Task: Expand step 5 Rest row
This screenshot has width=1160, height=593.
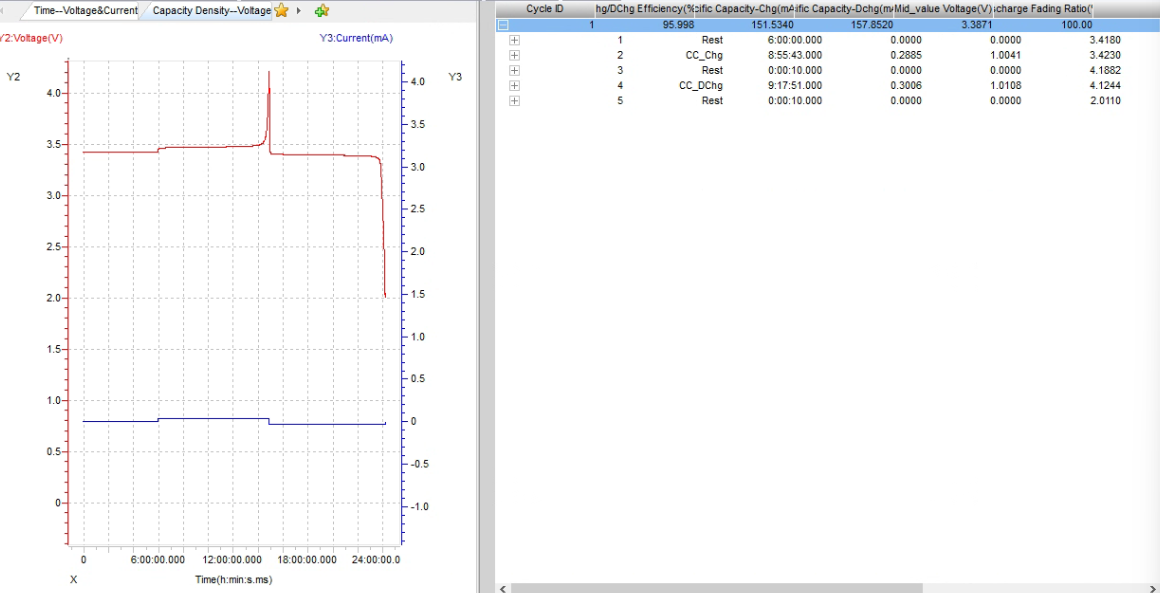Action: point(515,101)
